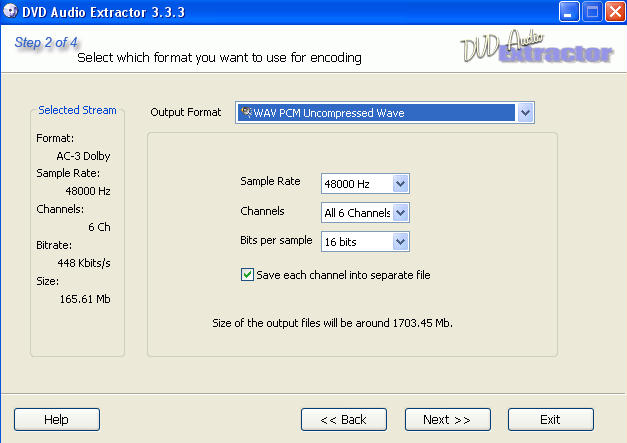This screenshot has width=627, height=443.
Task: Click the Step 2 of 4 text
Action: pos(46,42)
